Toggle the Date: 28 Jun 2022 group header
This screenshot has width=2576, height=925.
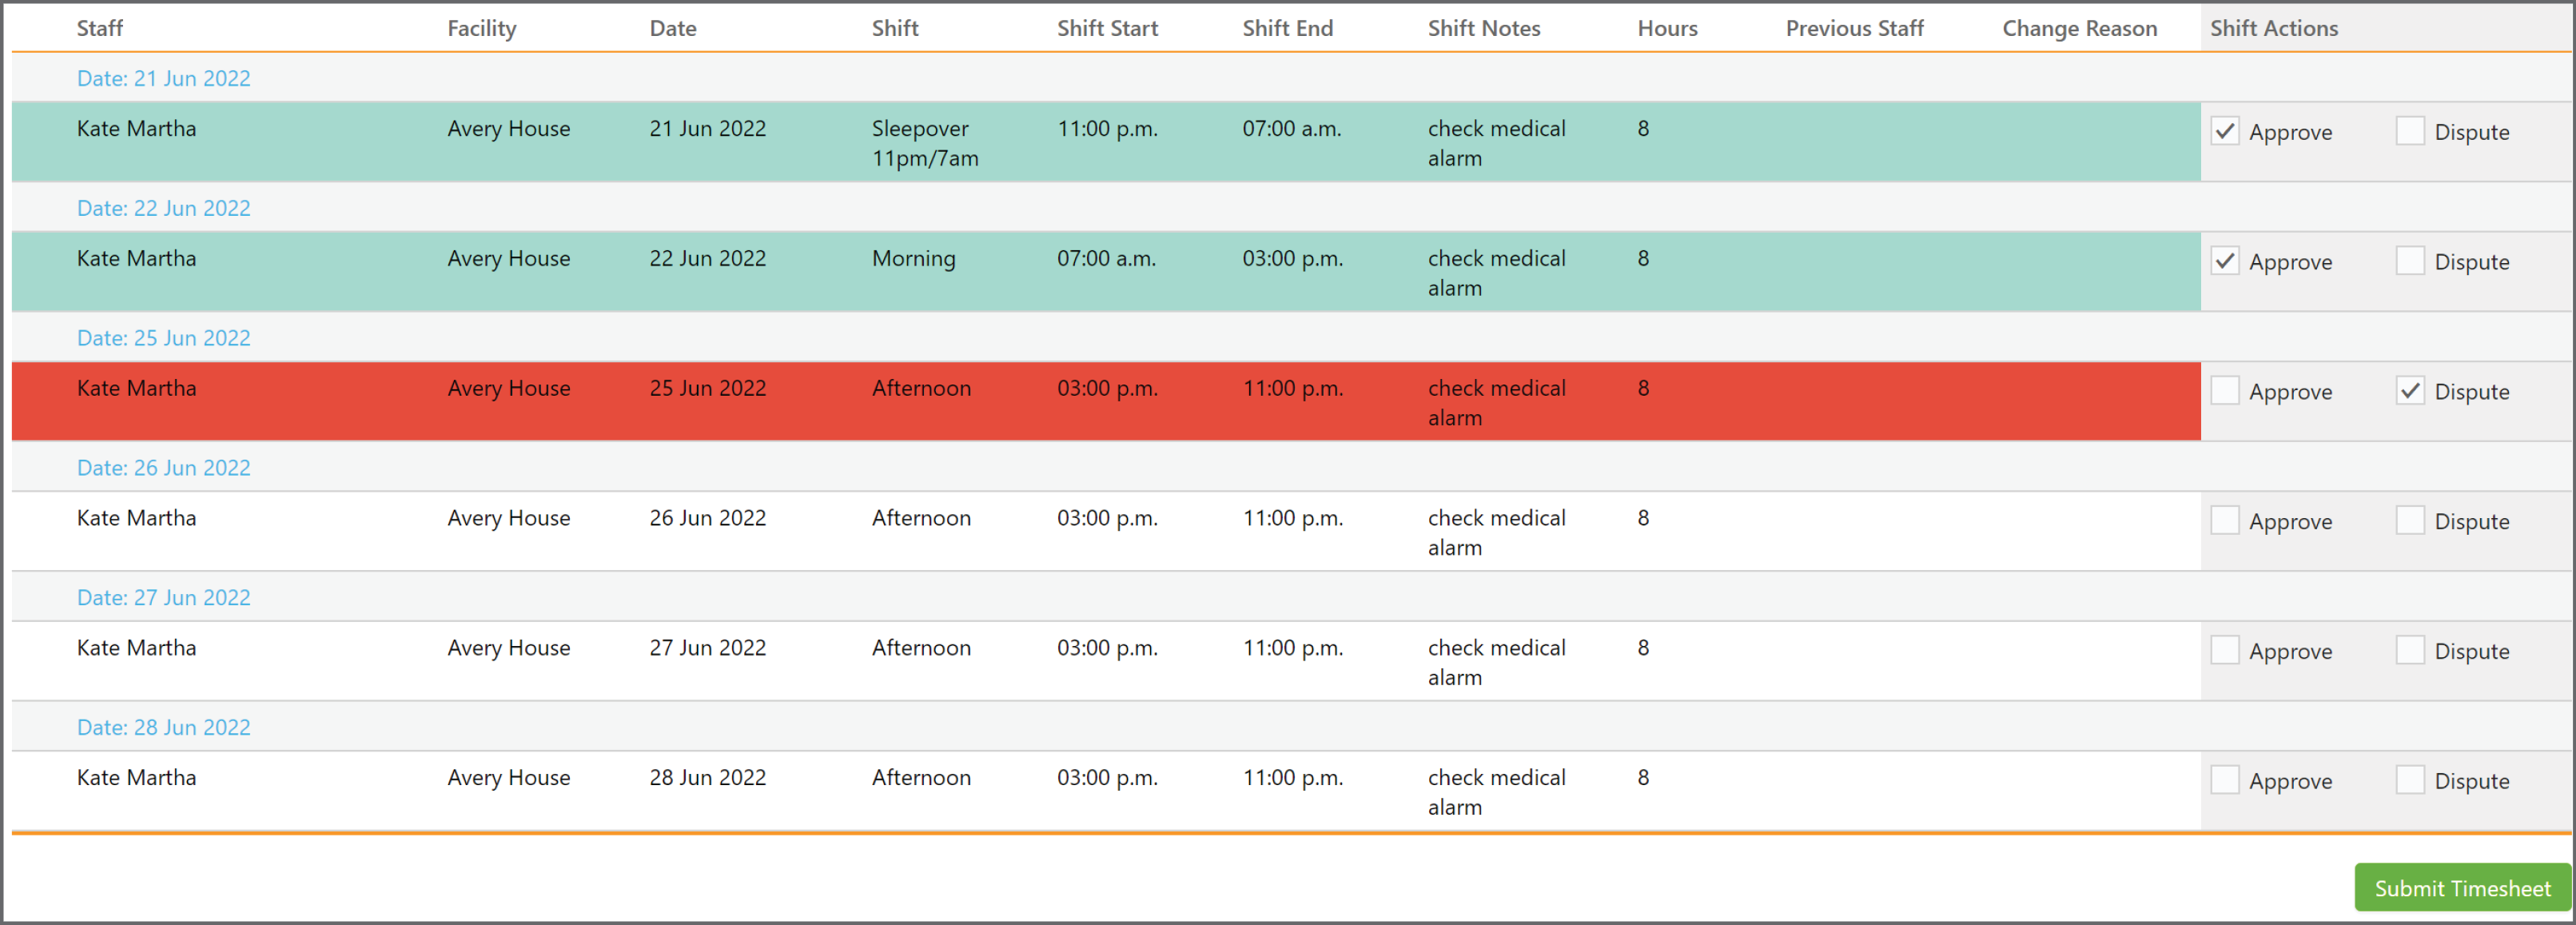(164, 727)
